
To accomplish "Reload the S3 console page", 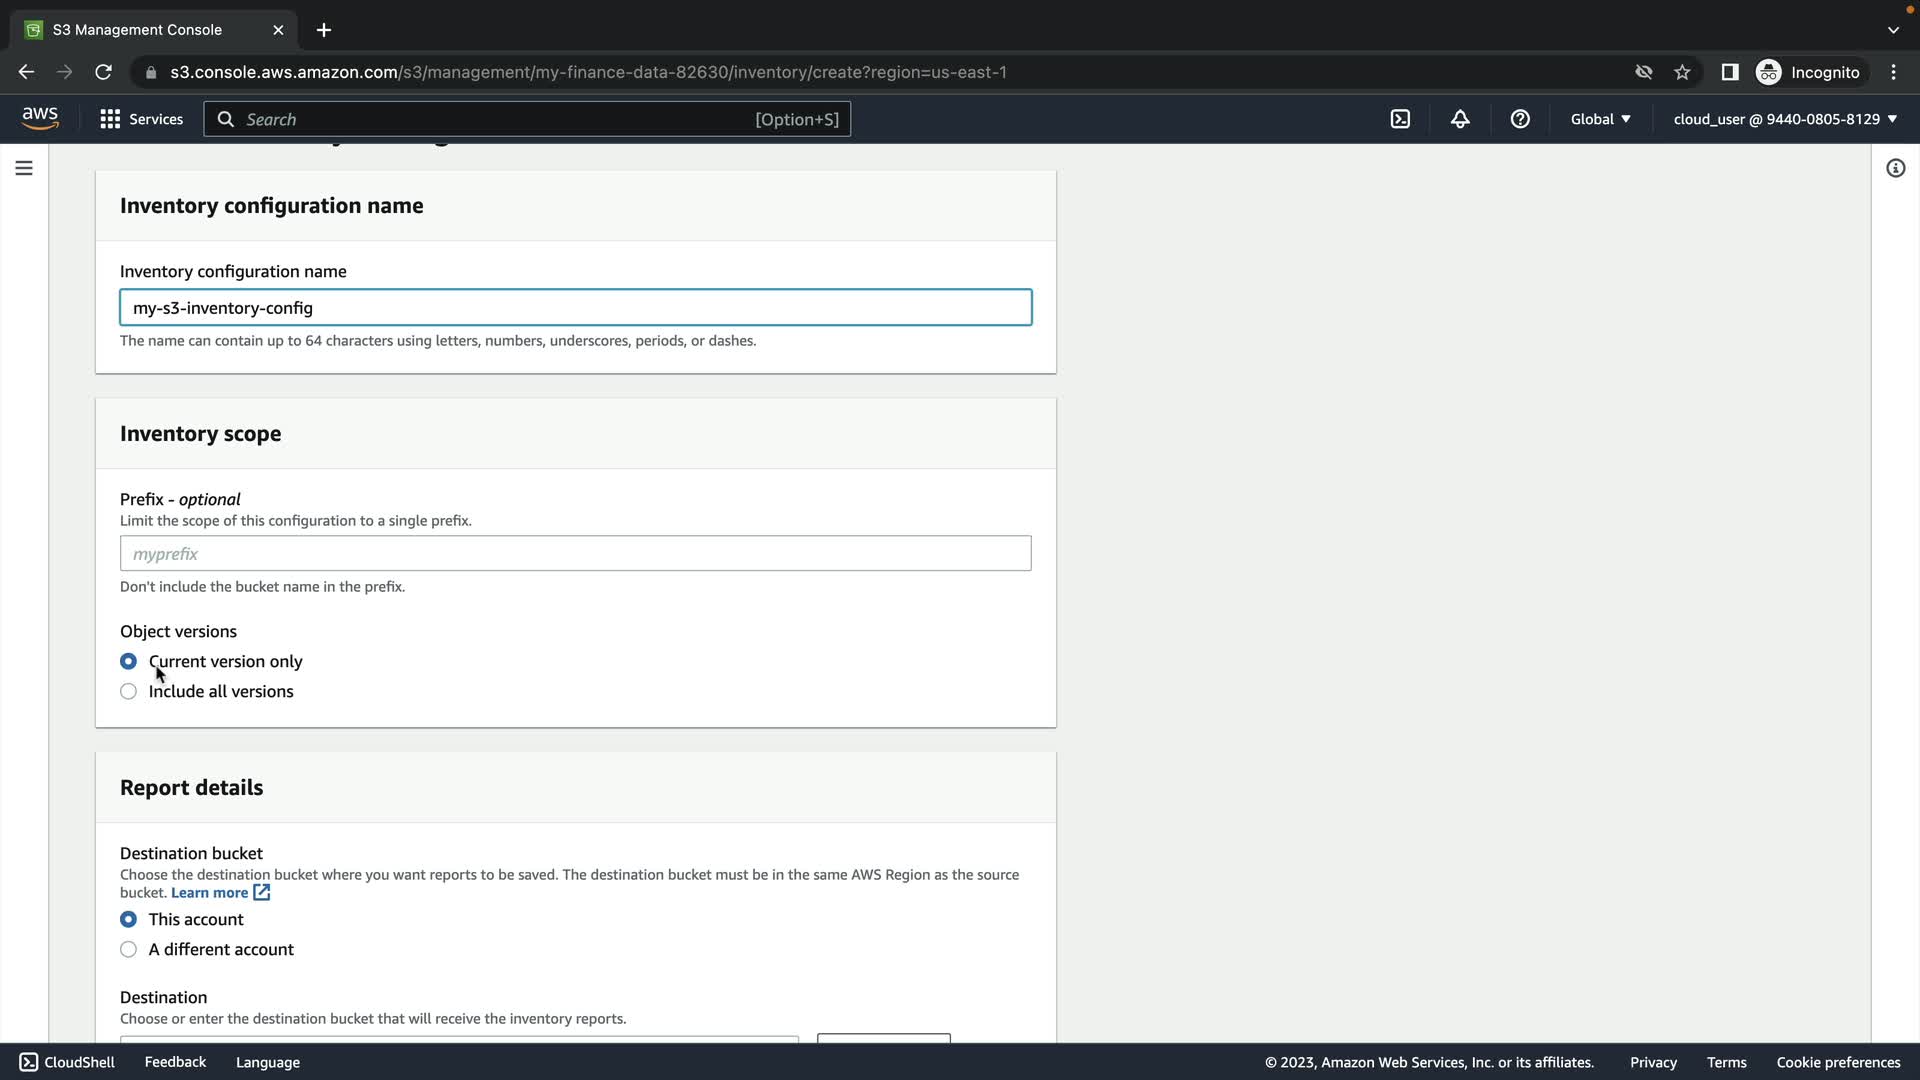I will click(x=103, y=72).
